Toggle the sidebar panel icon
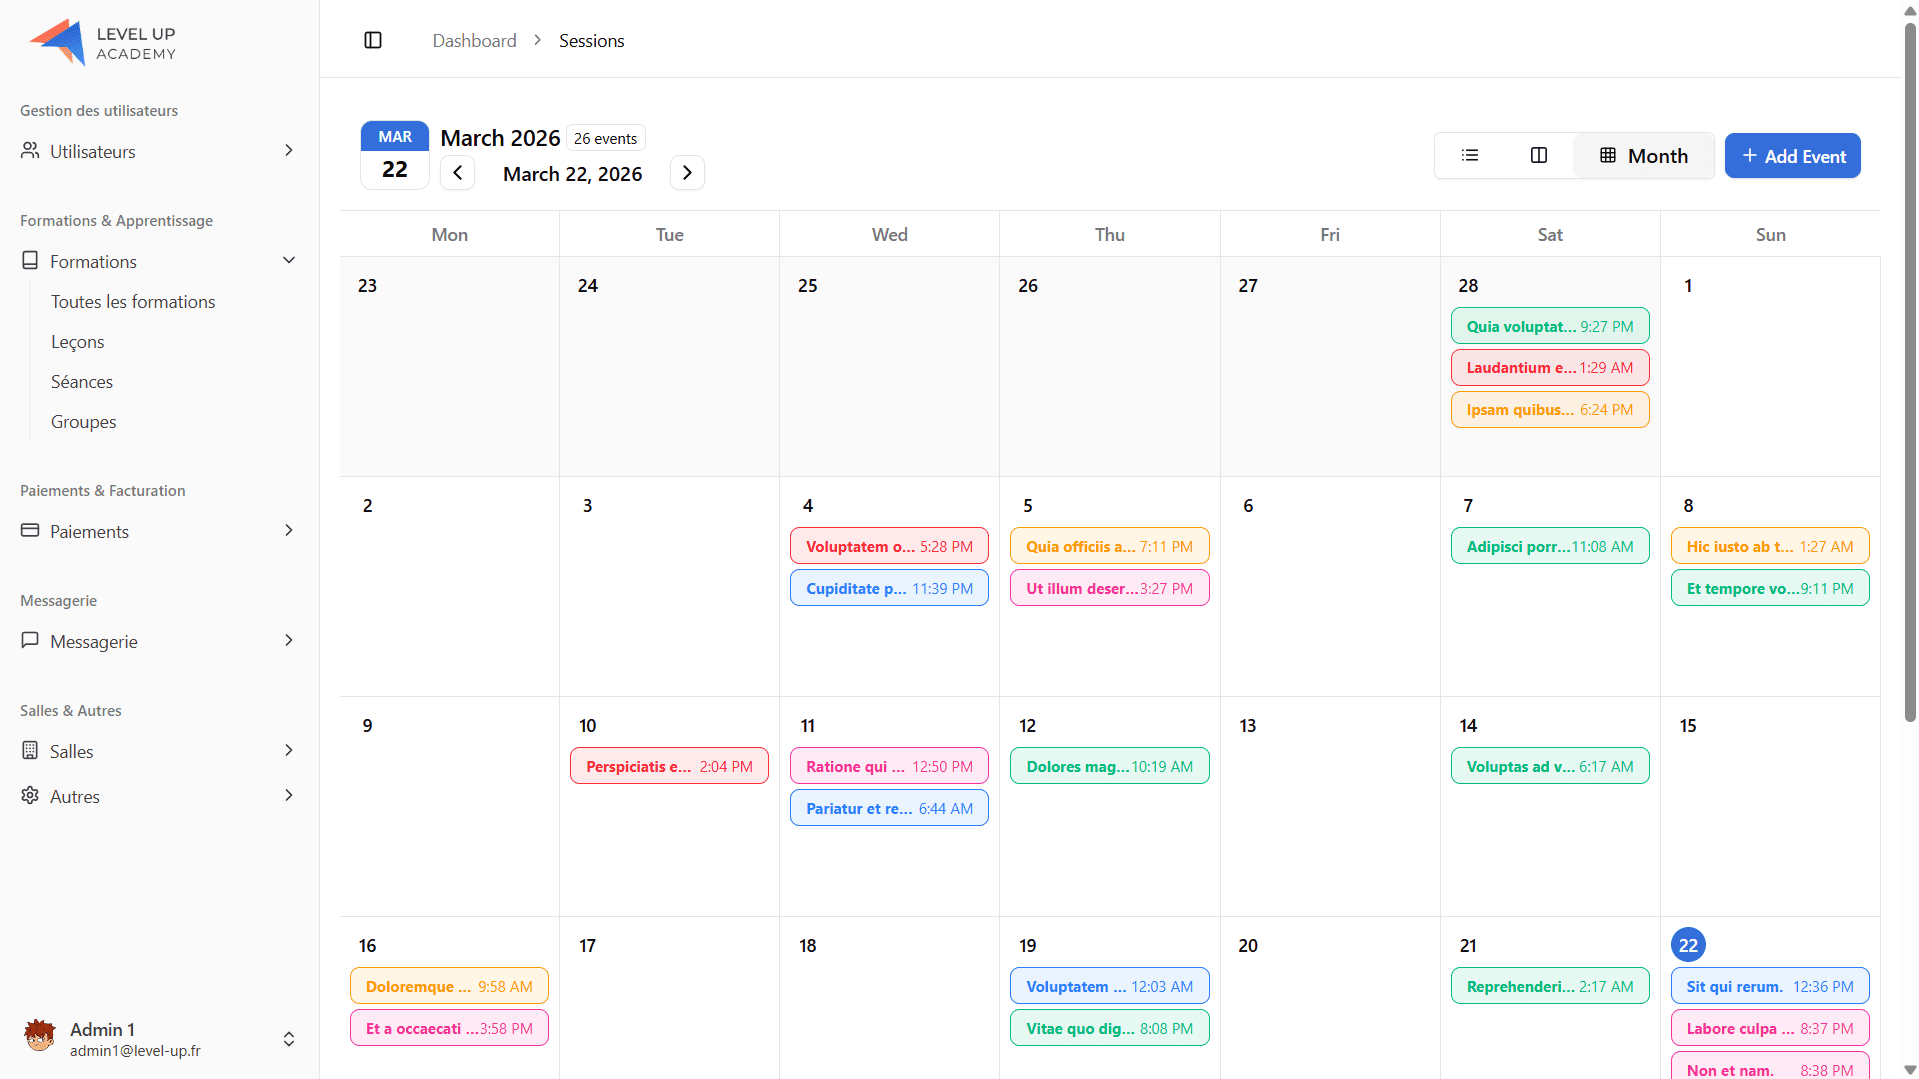Image resolution: width=1919 pixels, height=1079 pixels. [373, 40]
